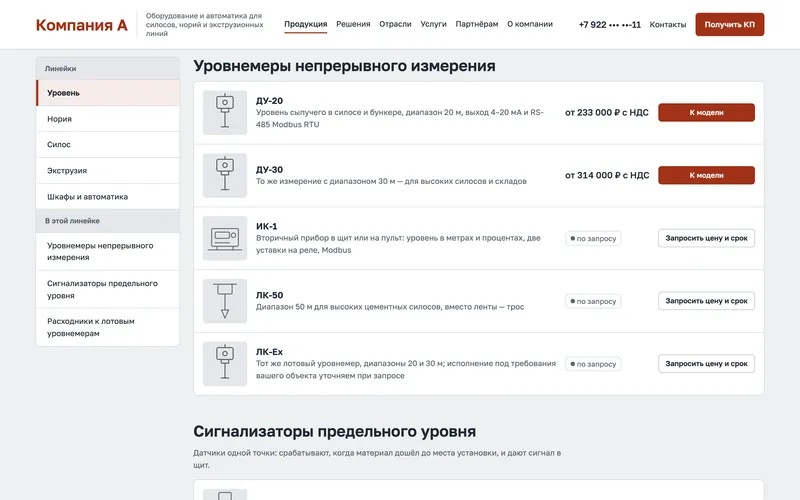Select Нория in the sidebar
Screen dimensions: 800x500
pyautogui.click(x=108, y=119)
